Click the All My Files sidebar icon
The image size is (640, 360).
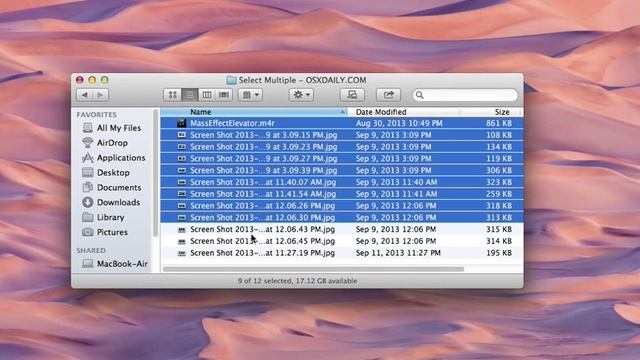87,128
